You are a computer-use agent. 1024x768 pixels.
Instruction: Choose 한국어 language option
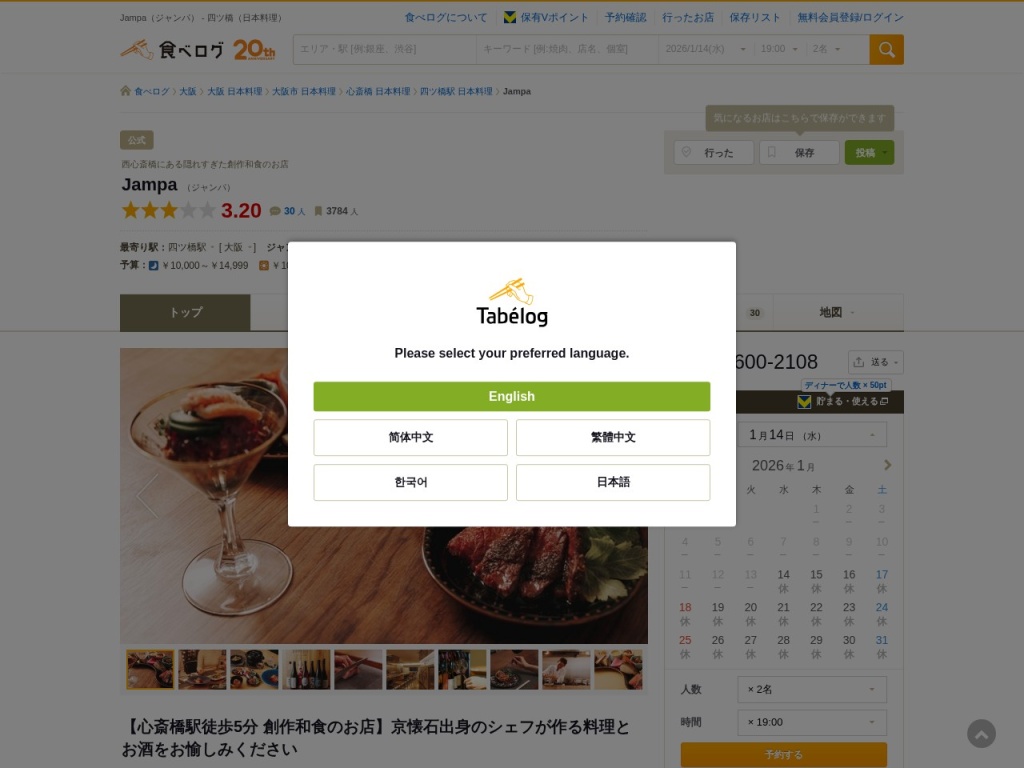(x=410, y=482)
